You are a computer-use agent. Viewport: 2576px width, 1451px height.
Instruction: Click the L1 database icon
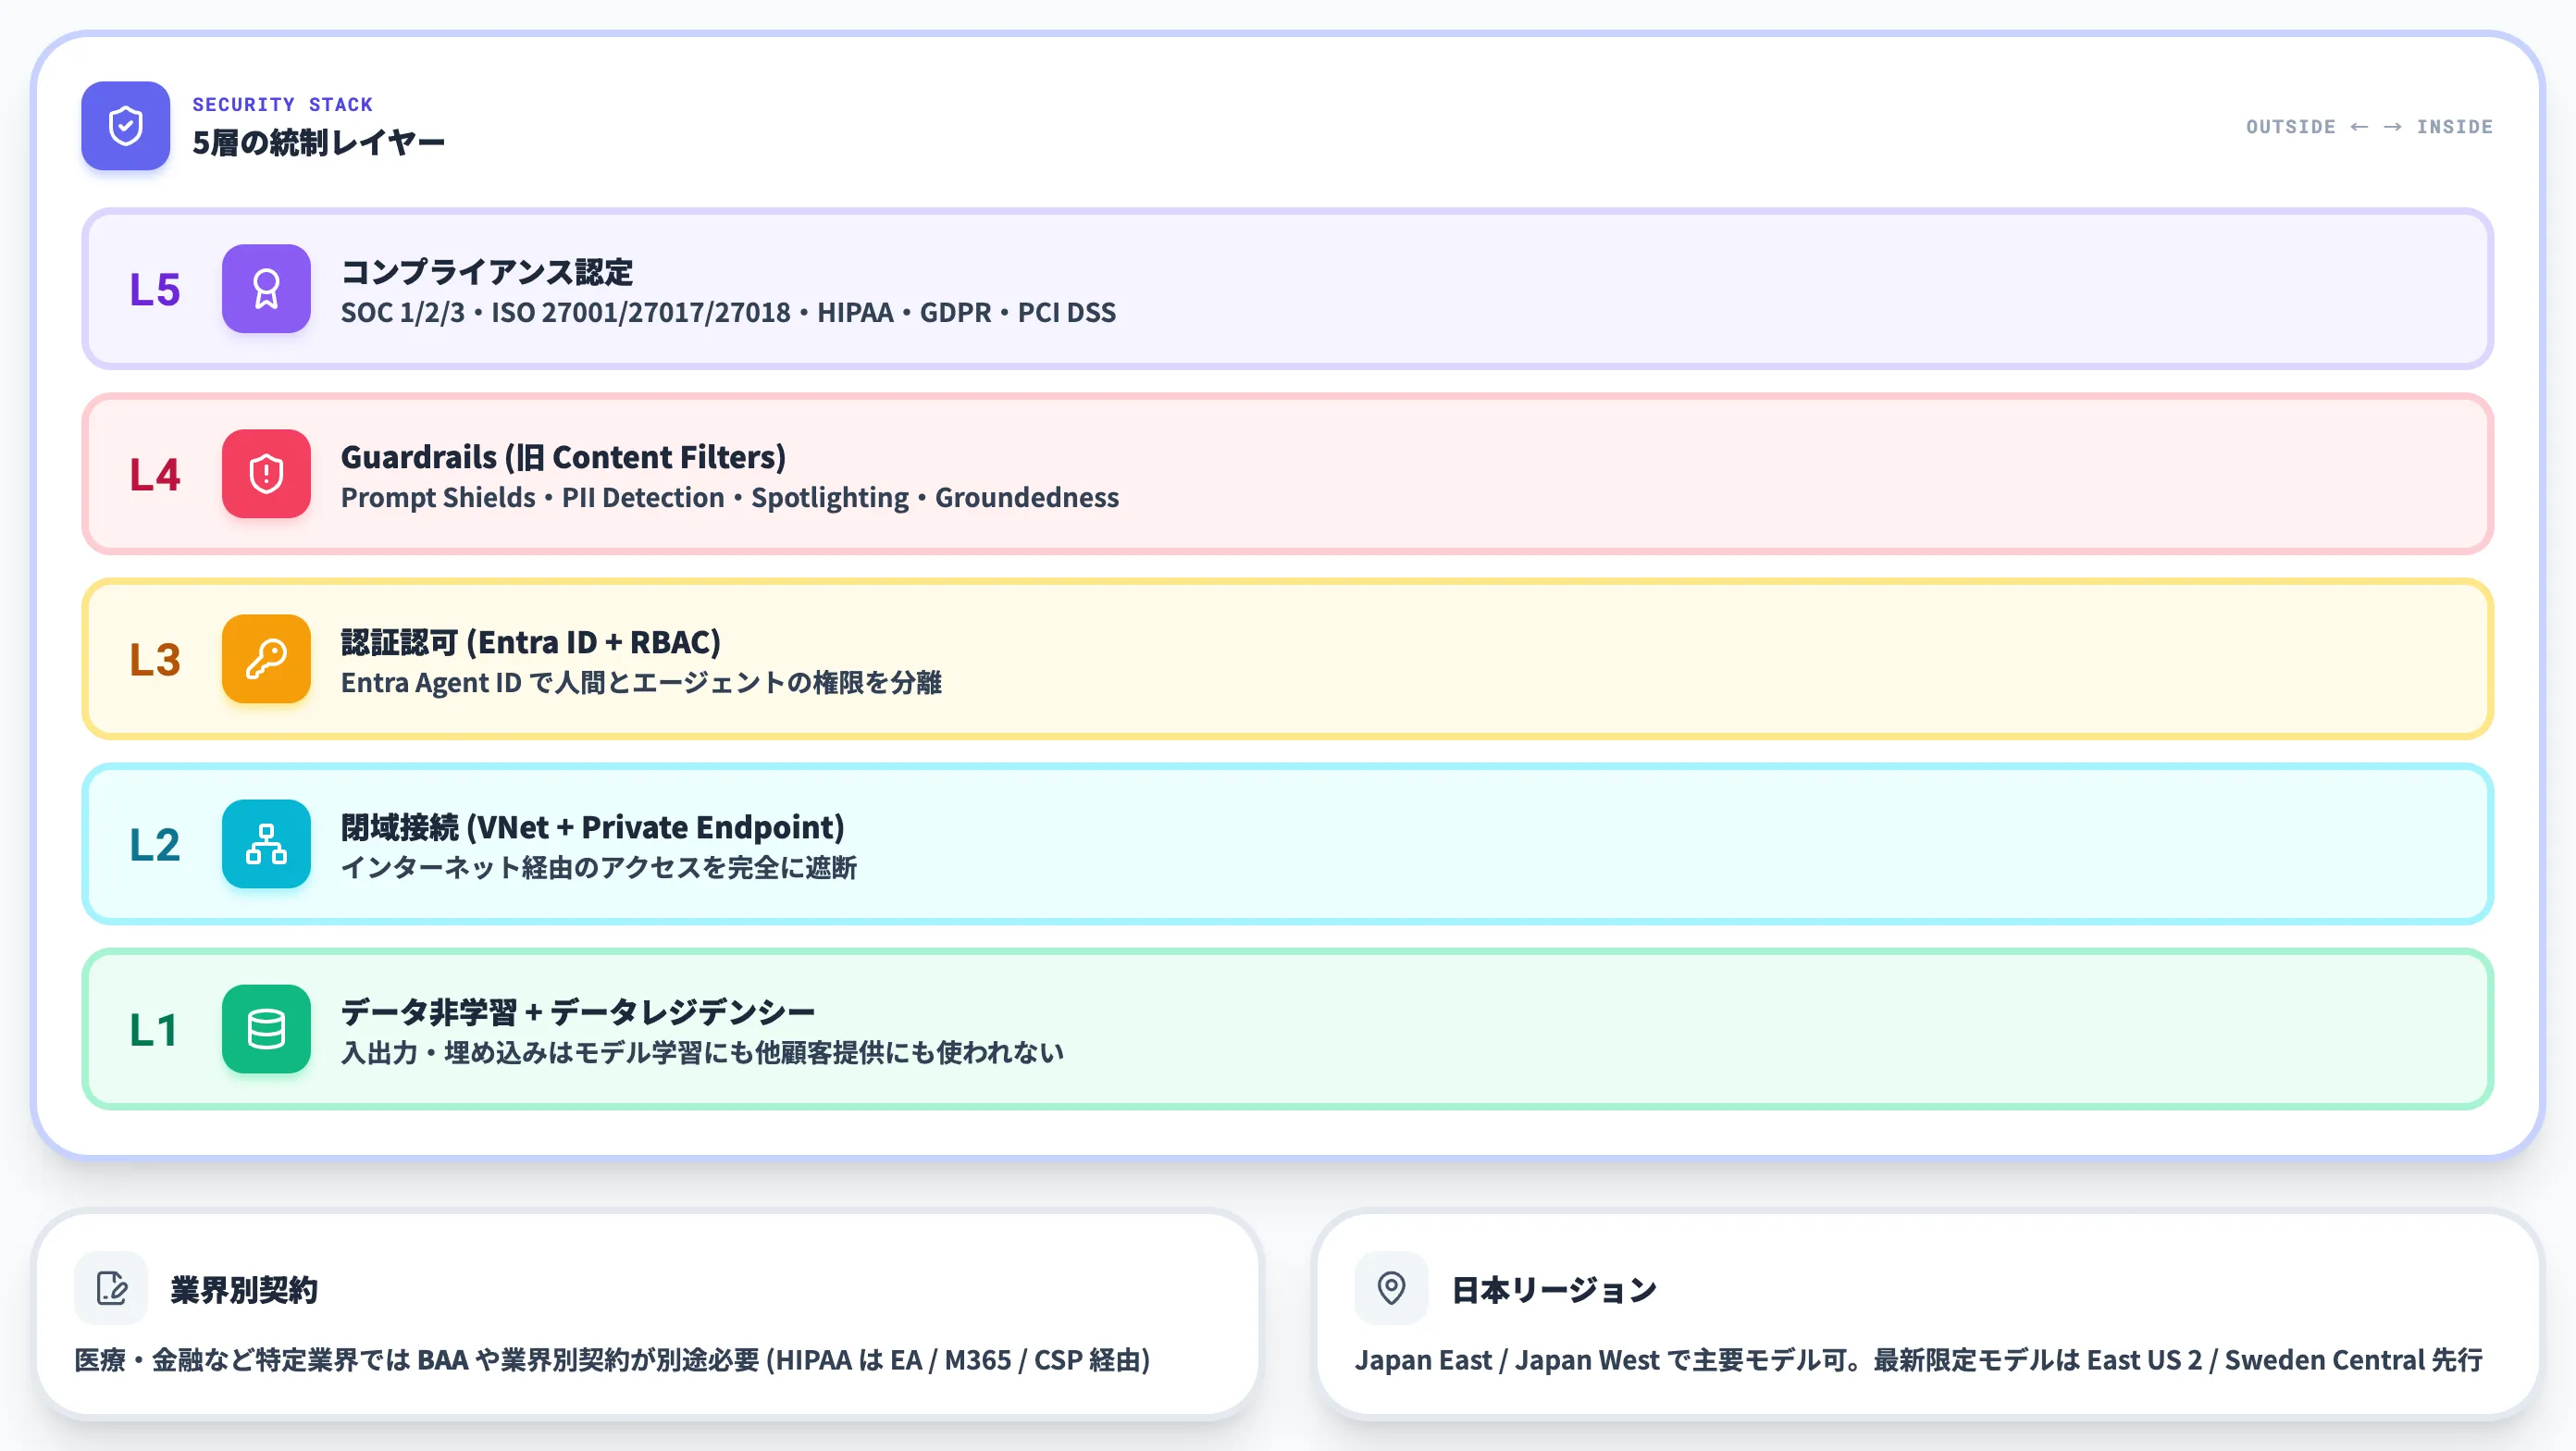point(266,1029)
